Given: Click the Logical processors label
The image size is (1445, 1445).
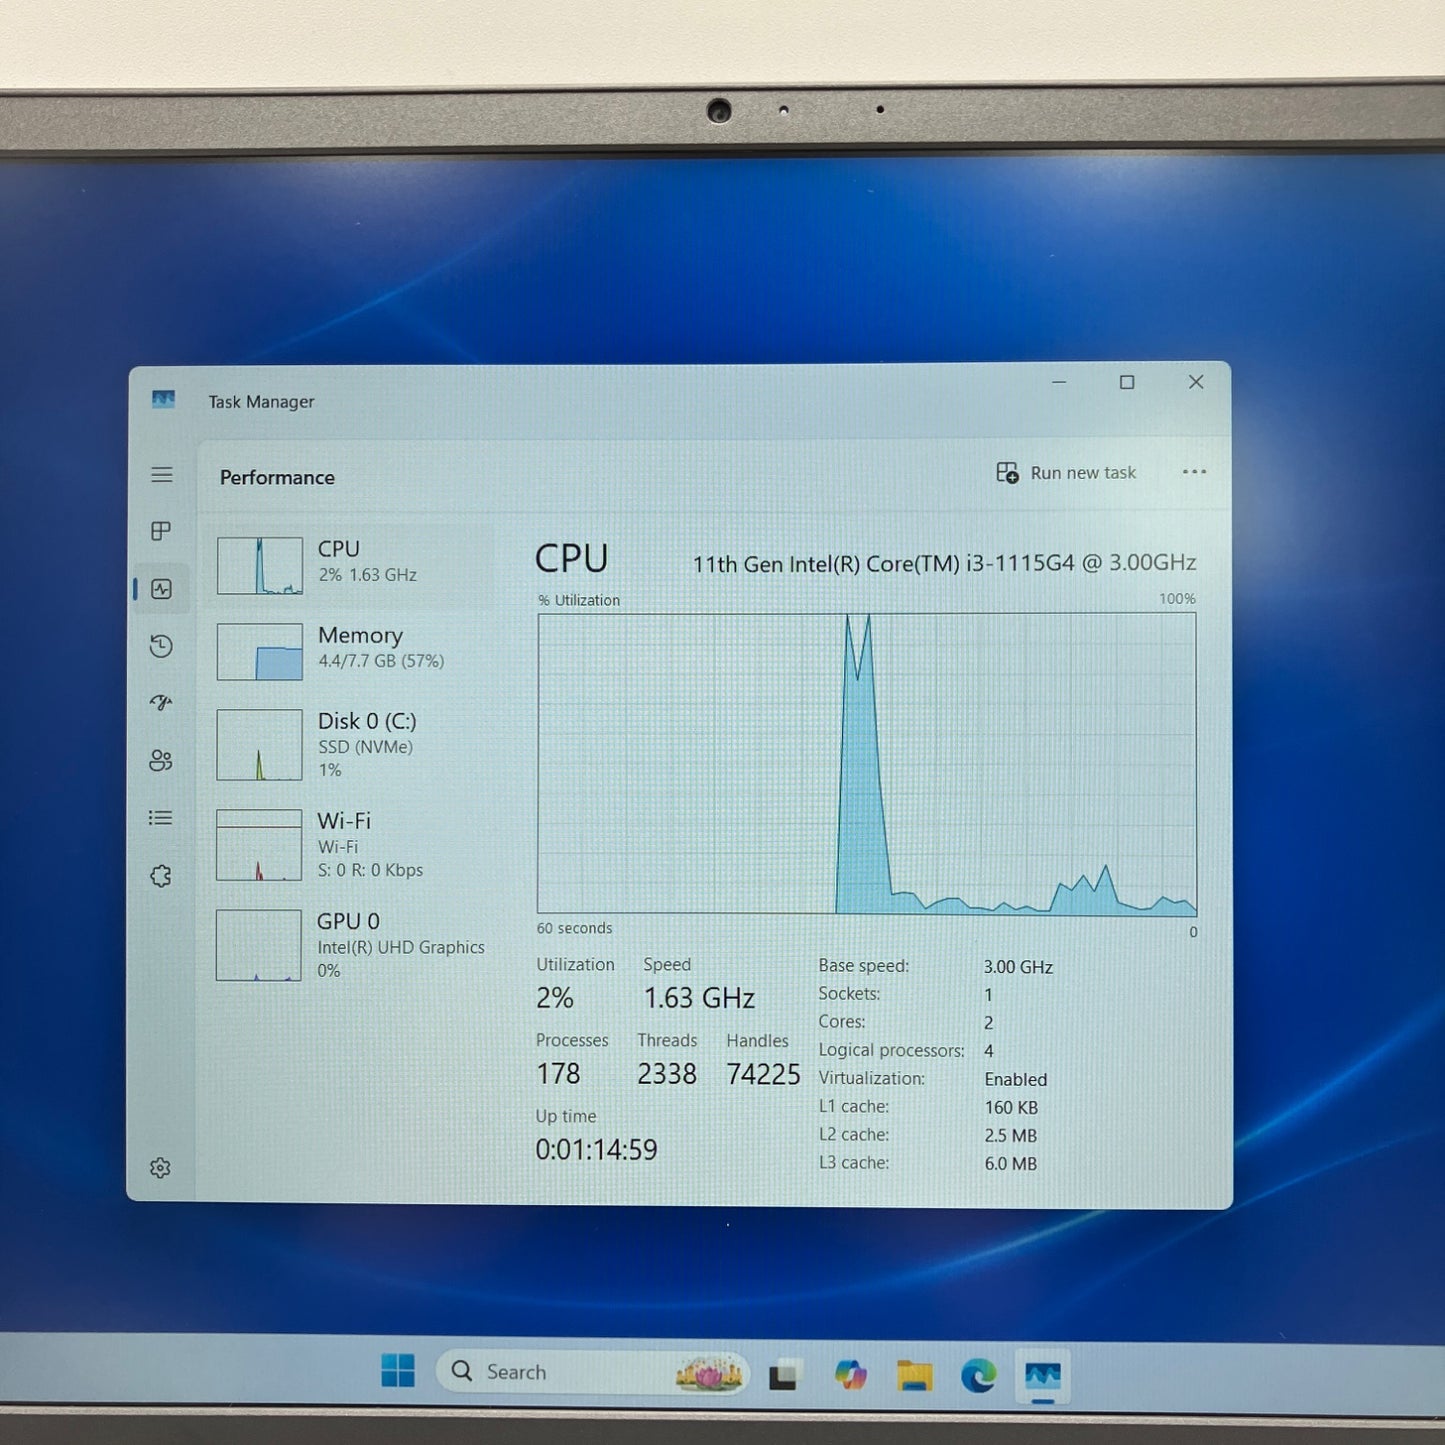Looking at the screenshot, I should click(x=892, y=1050).
